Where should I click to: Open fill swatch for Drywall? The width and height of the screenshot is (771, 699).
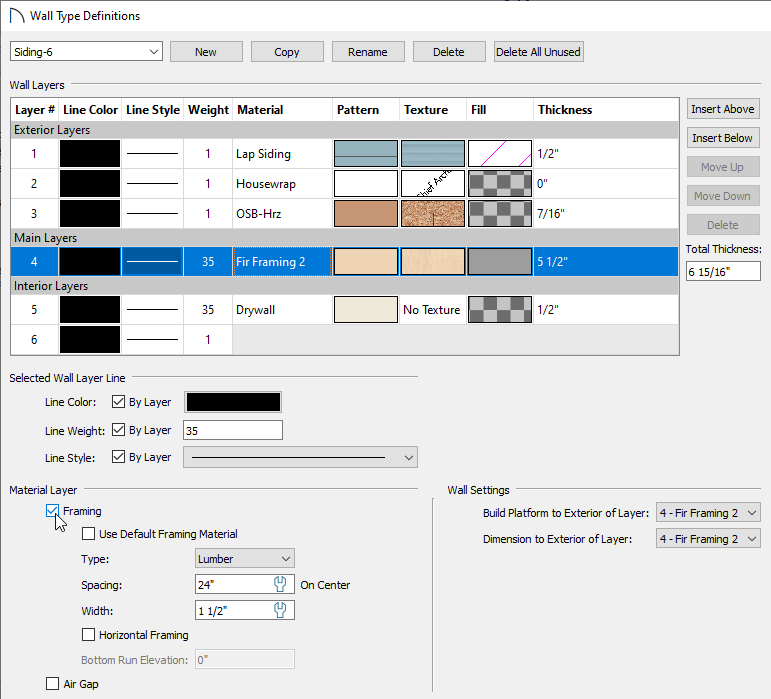click(500, 310)
